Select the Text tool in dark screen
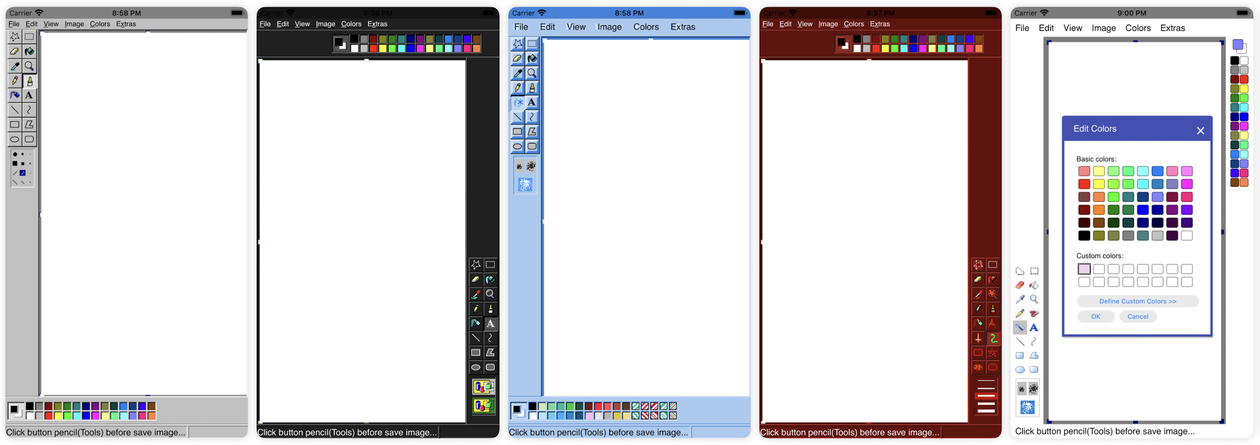The image size is (1260, 445). [490, 323]
